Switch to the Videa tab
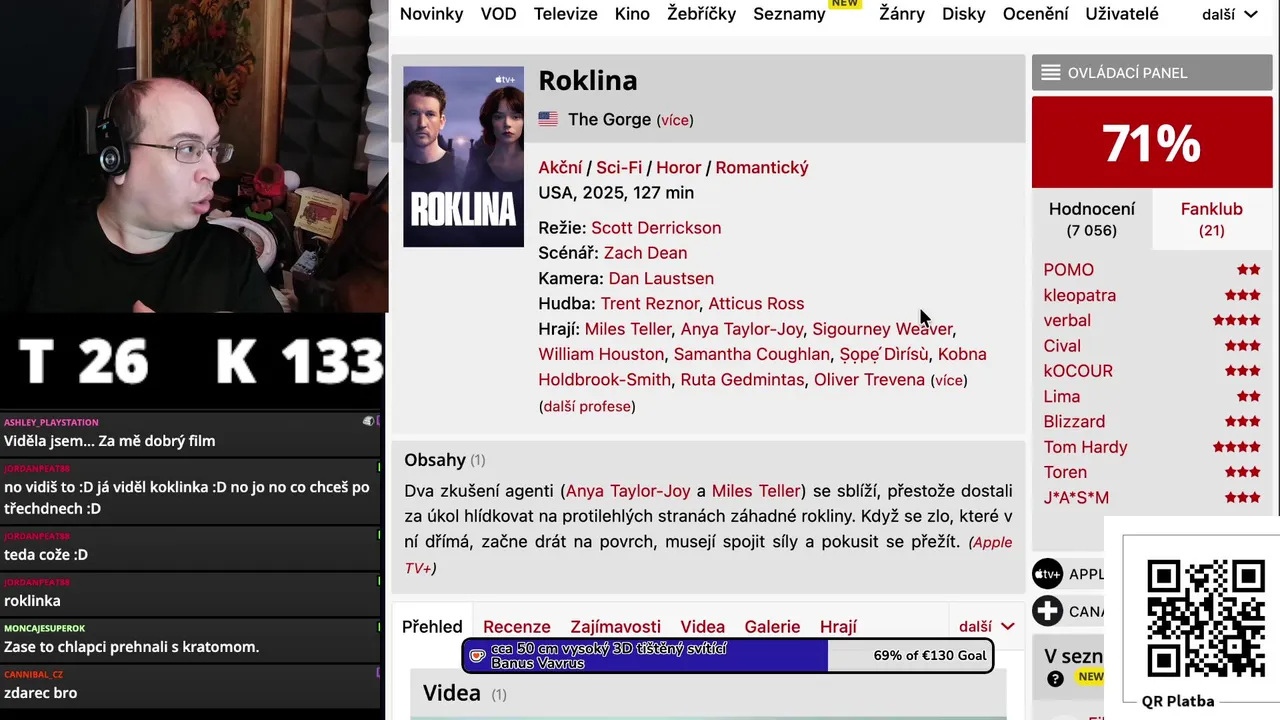This screenshot has height=720, width=1280. click(702, 627)
